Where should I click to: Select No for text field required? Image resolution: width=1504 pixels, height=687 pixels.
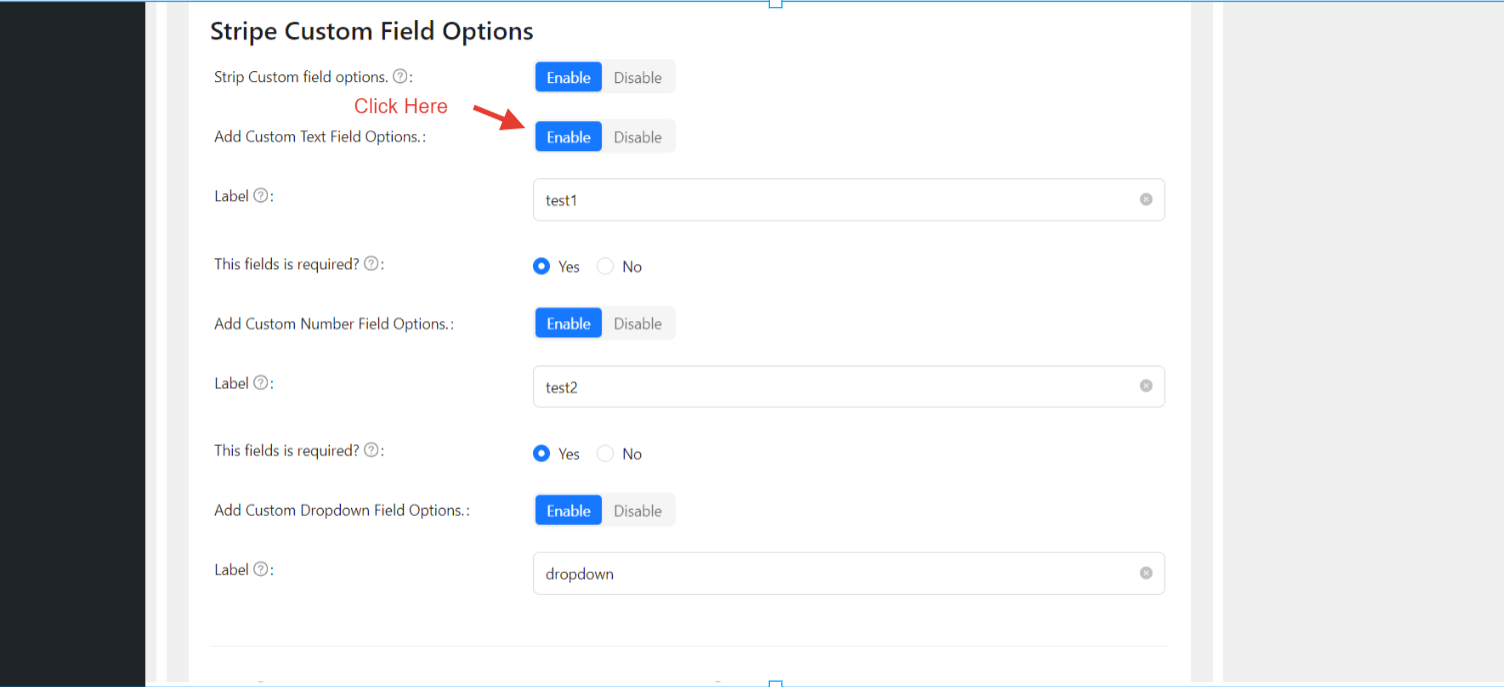(606, 267)
